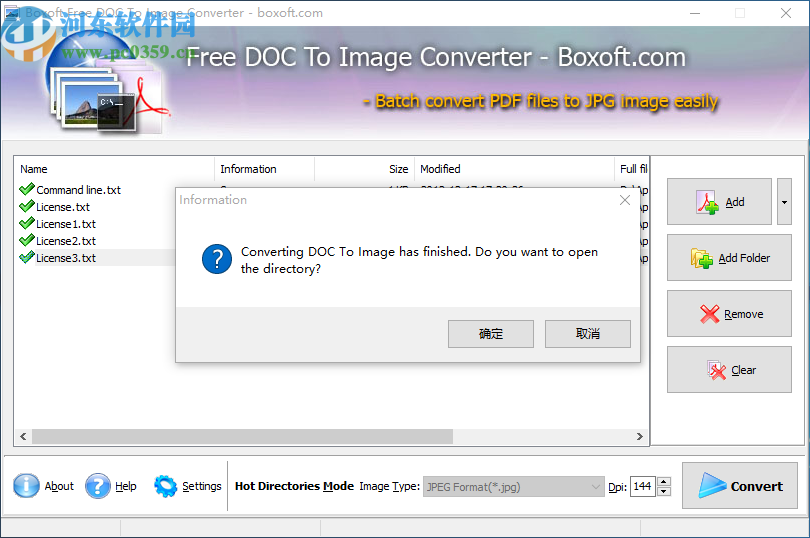Click the Remove button
Viewport: 810px width, 538px height.
[x=729, y=314]
